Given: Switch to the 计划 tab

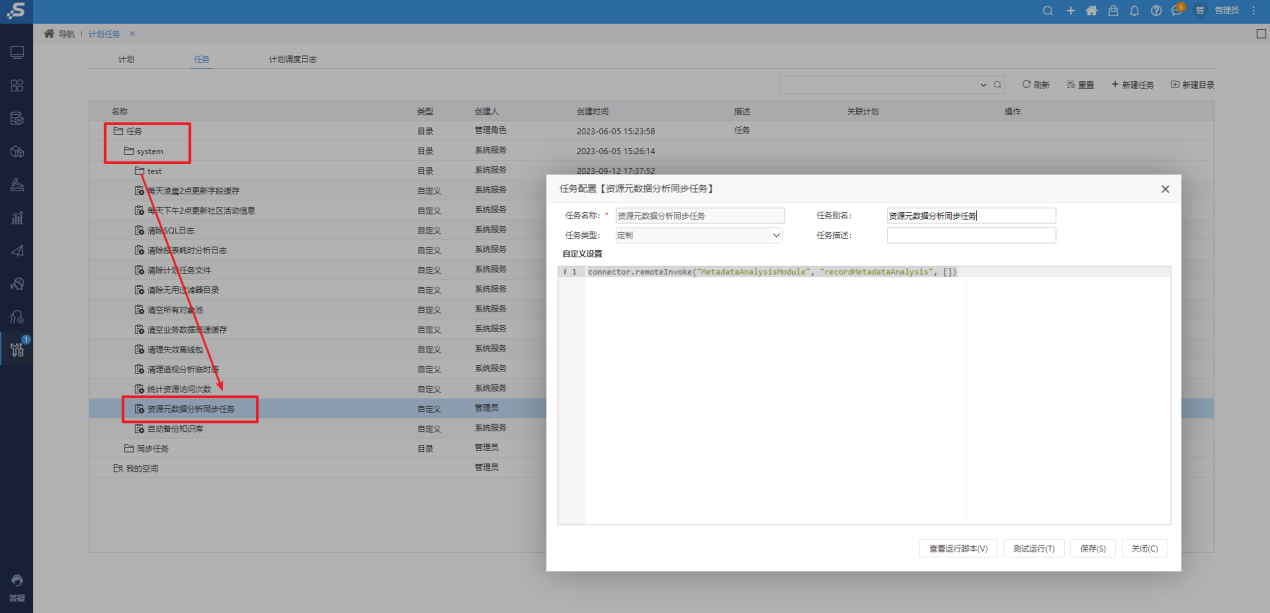Looking at the screenshot, I should [126, 59].
